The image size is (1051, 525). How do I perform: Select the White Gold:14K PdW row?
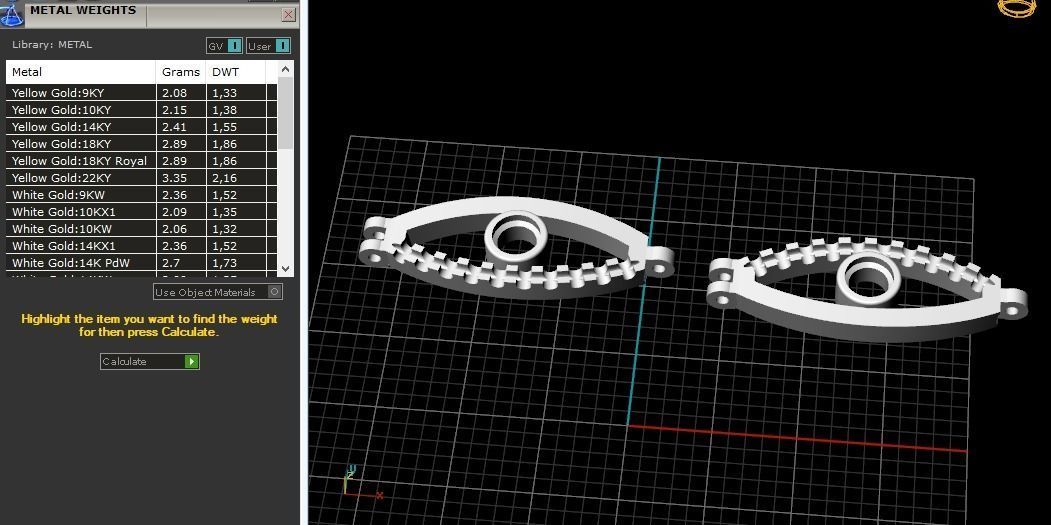pyautogui.click(x=141, y=263)
